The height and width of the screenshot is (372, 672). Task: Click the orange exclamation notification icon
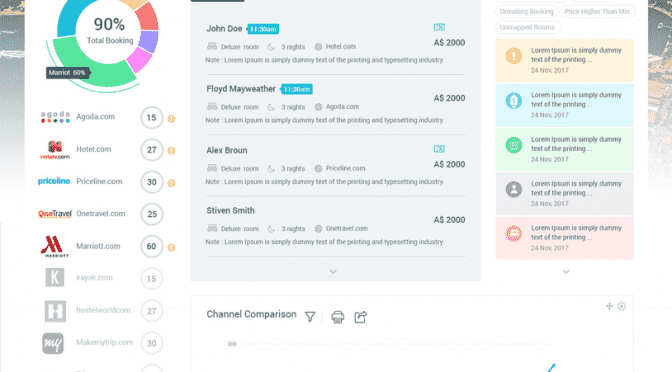click(x=513, y=56)
